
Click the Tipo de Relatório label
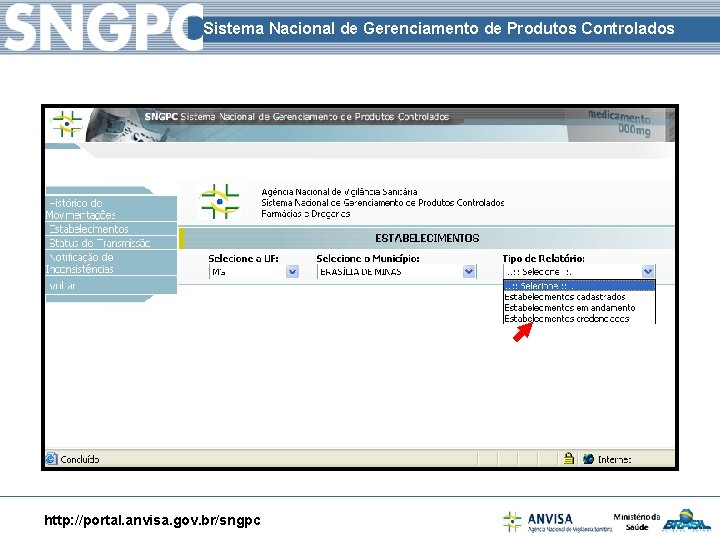pos(544,259)
